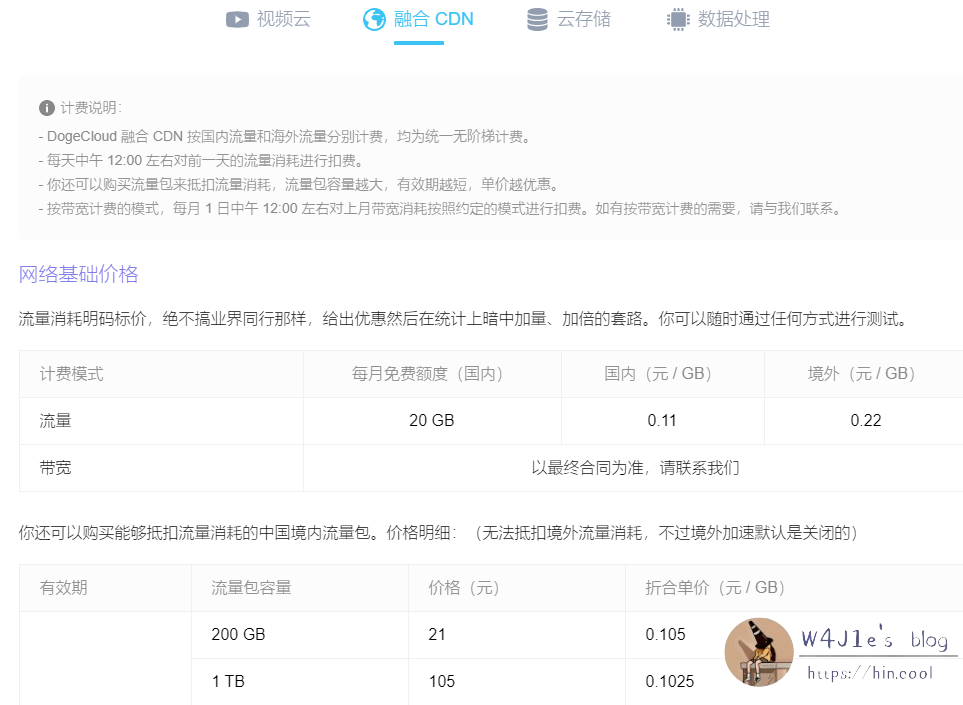Viewport: 963px width, 705px height.
Task: Click the chip icon for 数据处理
Action: point(678,20)
